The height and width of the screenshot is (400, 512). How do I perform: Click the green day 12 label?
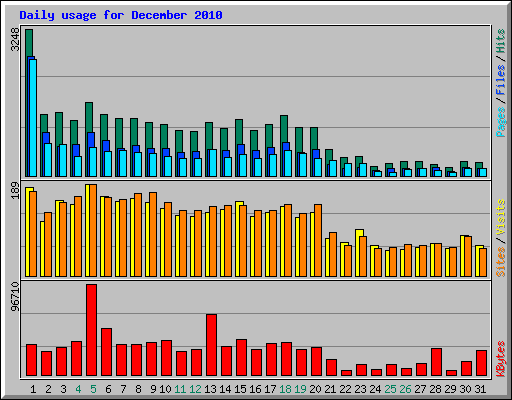click(x=195, y=389)
